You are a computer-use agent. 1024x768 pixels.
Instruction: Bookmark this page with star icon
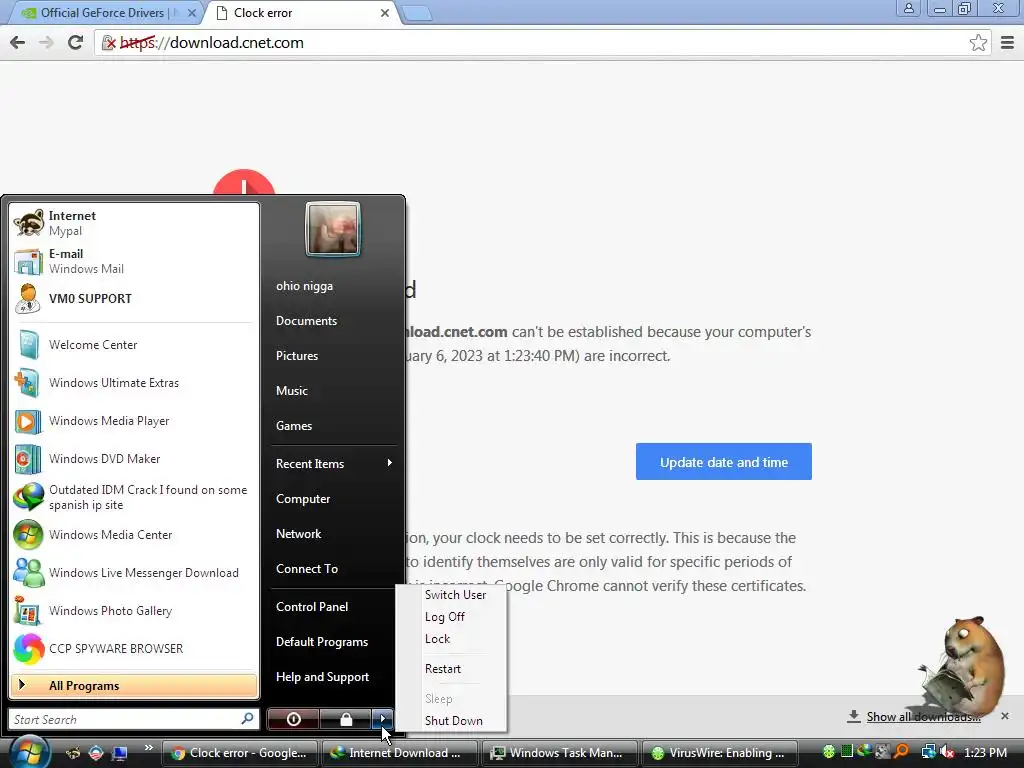[x=978, y=42]
